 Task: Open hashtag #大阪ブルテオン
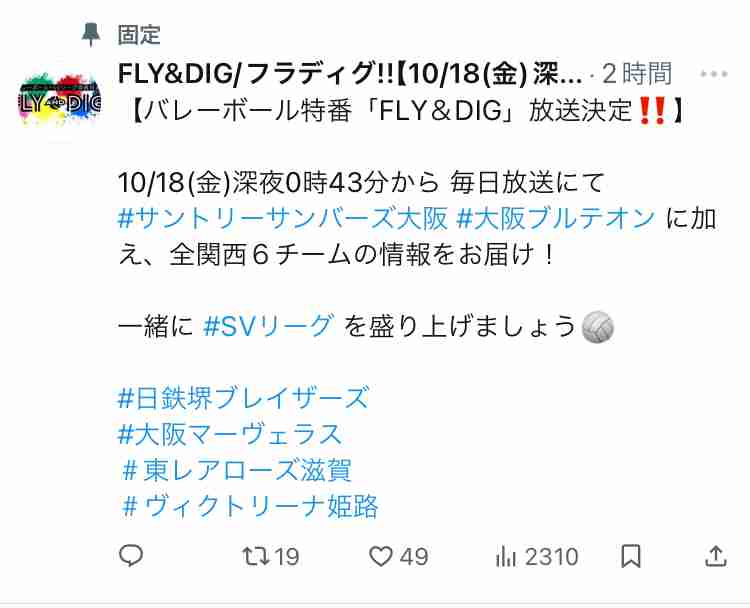coord(556,219)
